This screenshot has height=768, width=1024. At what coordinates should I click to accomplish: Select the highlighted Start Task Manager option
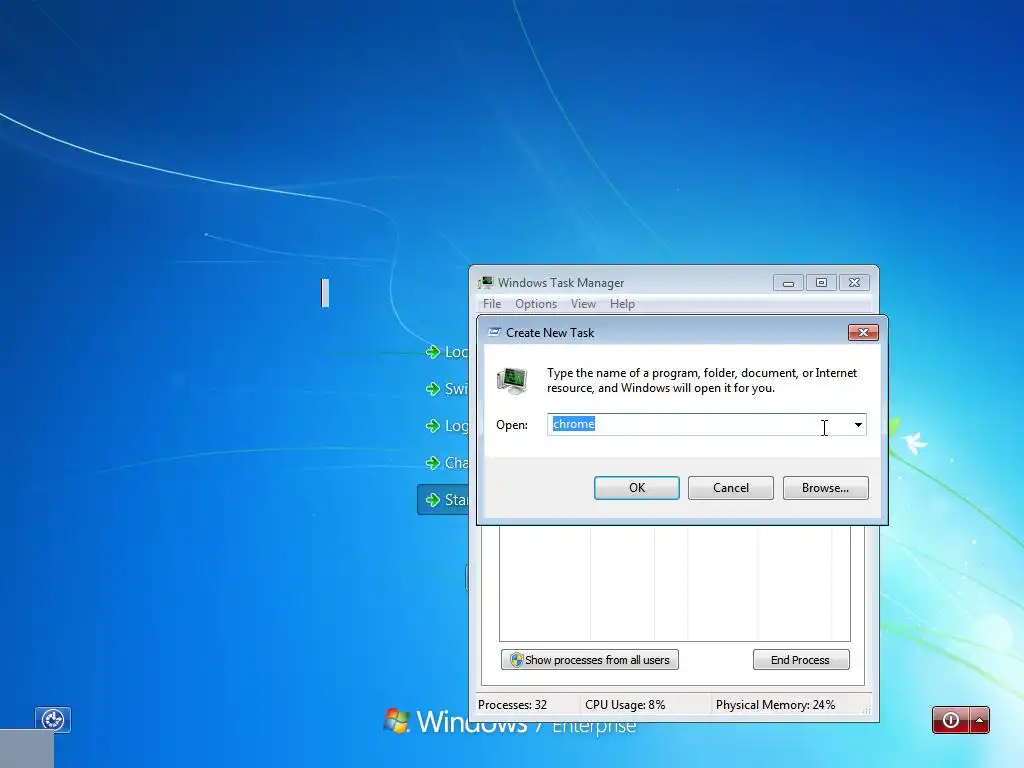click(443, 500)
